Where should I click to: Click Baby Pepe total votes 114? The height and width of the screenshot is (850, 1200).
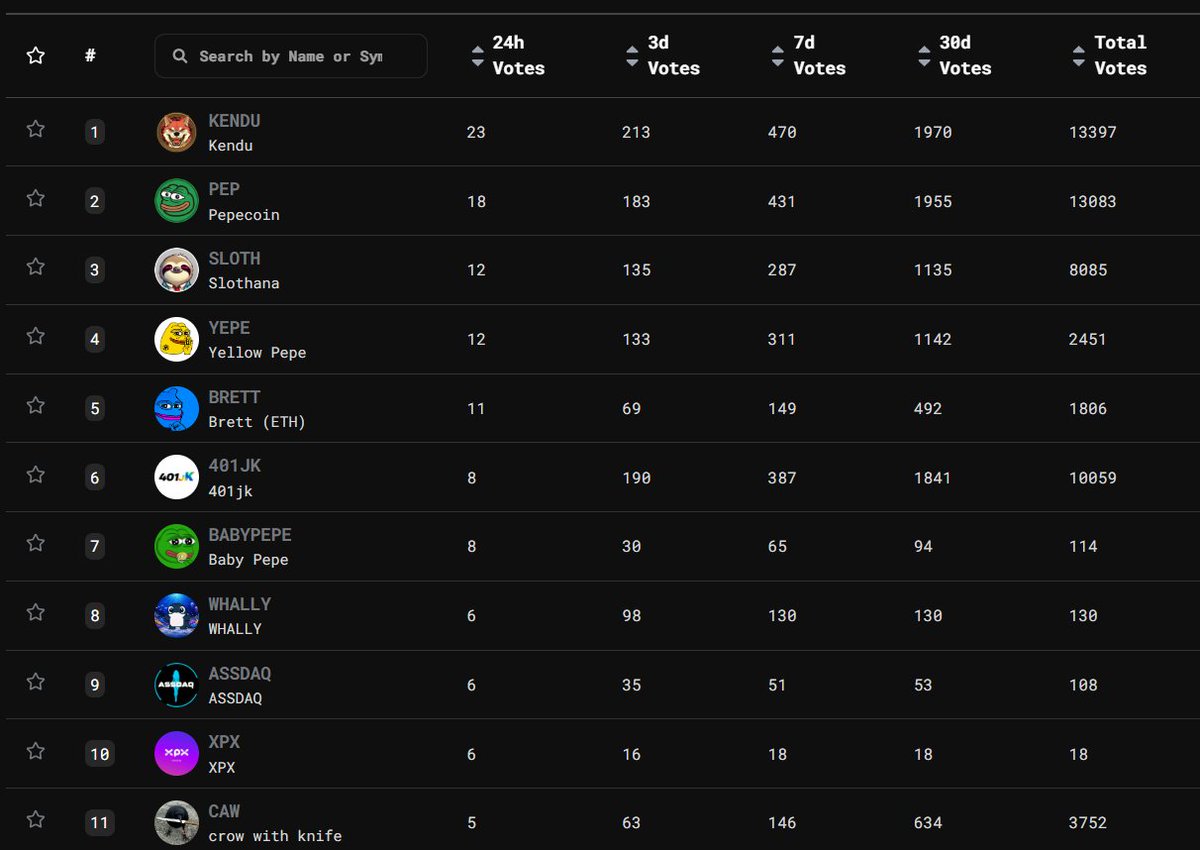point(1082,546)
